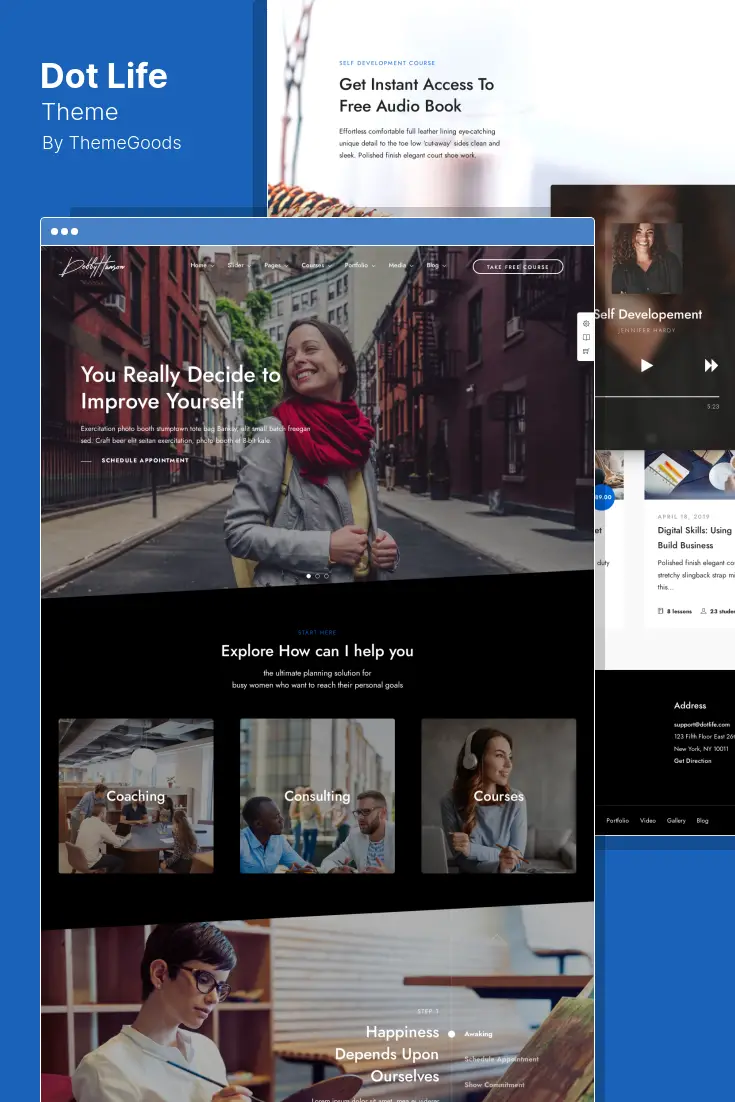
Task: Select the Schedule Appointment step label
Action: pos(502,1059)
